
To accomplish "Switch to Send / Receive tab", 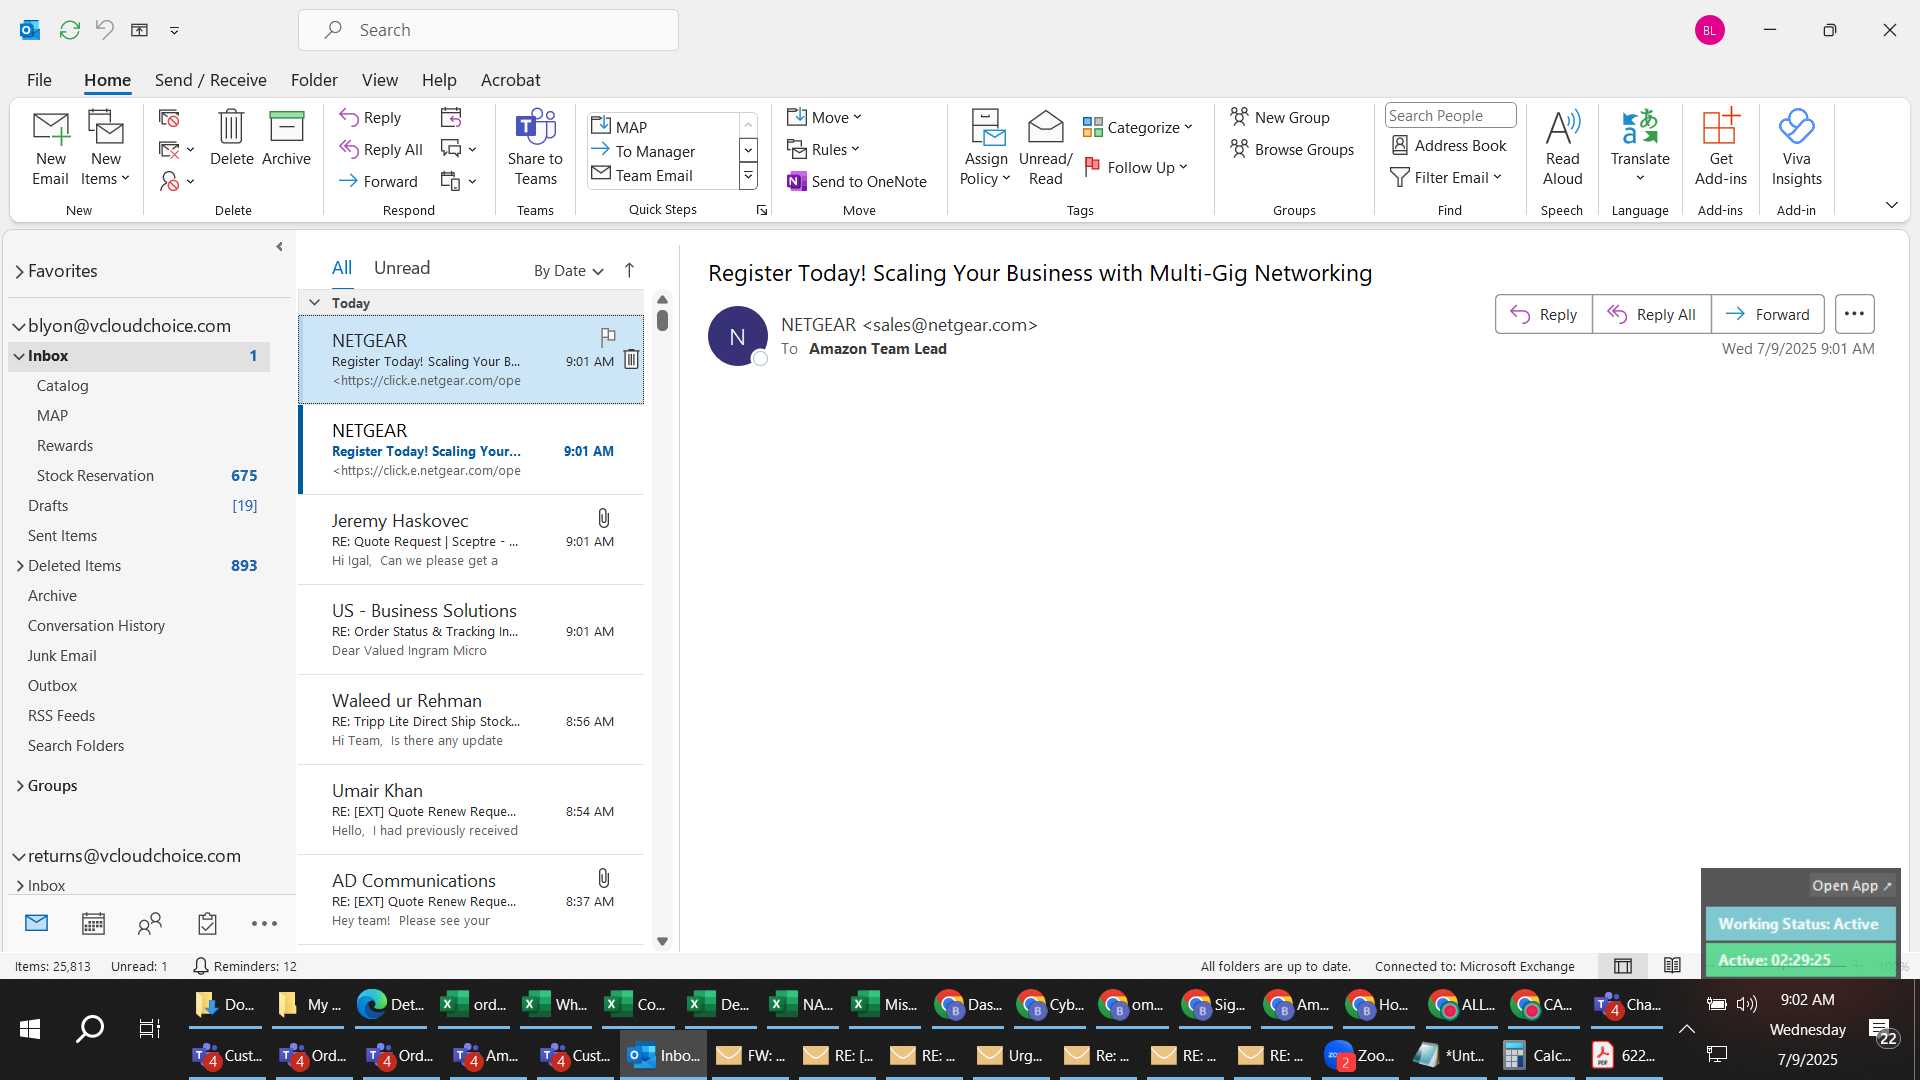I will (x=210, y=80).
